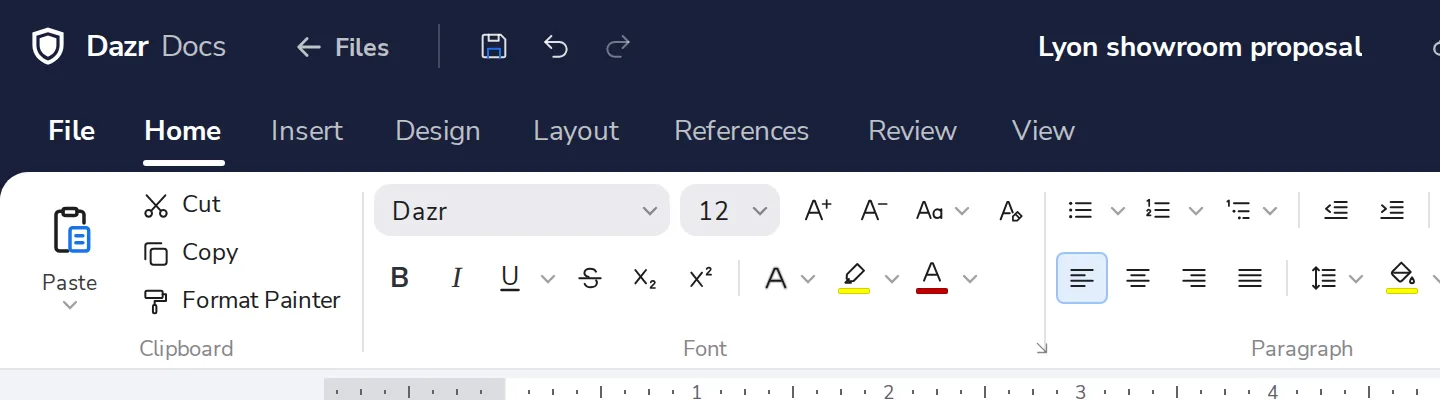Toggle italic formatting

(457, 278)
